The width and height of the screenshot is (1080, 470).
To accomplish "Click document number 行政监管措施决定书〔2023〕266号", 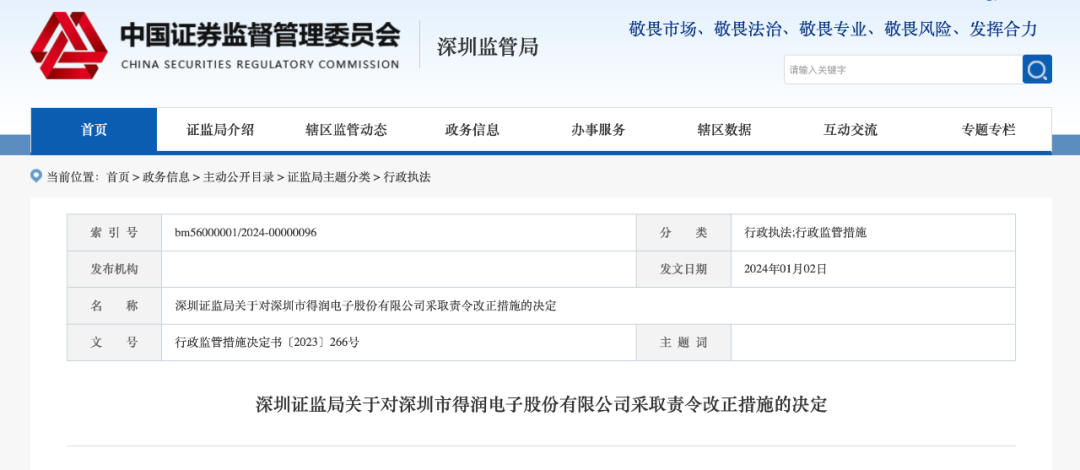I will 267,343.
